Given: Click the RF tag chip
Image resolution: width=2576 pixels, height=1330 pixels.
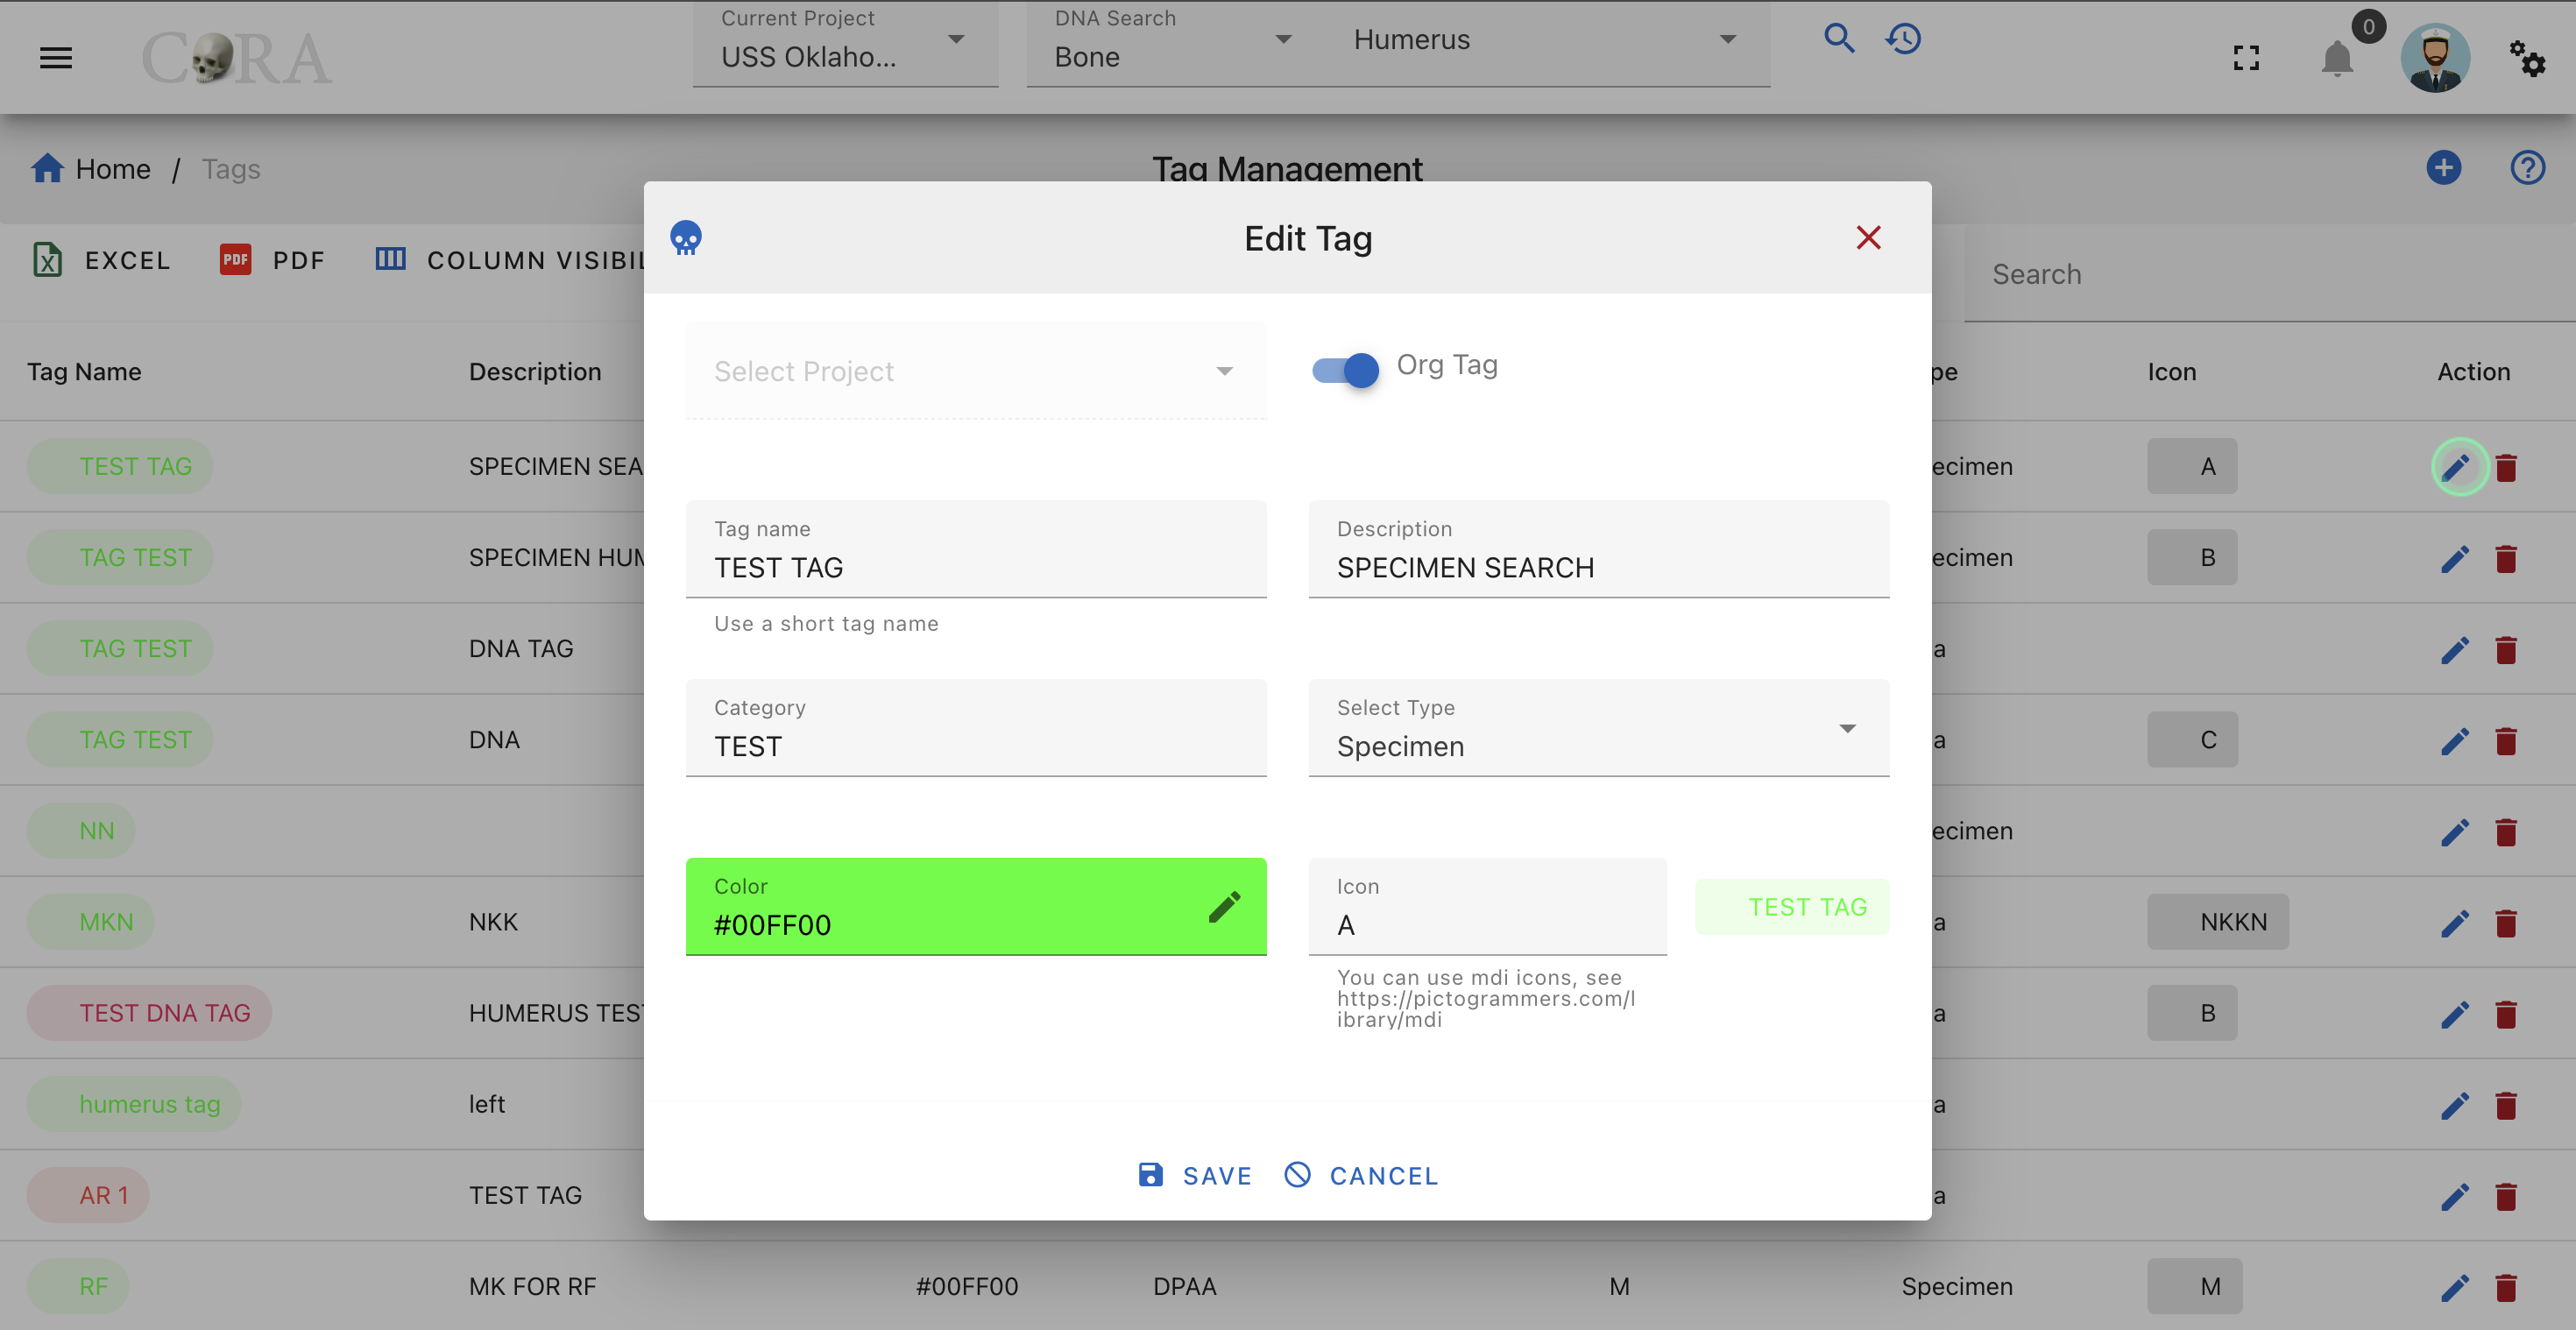Looking at the screenshot, I should (78, 1287).
